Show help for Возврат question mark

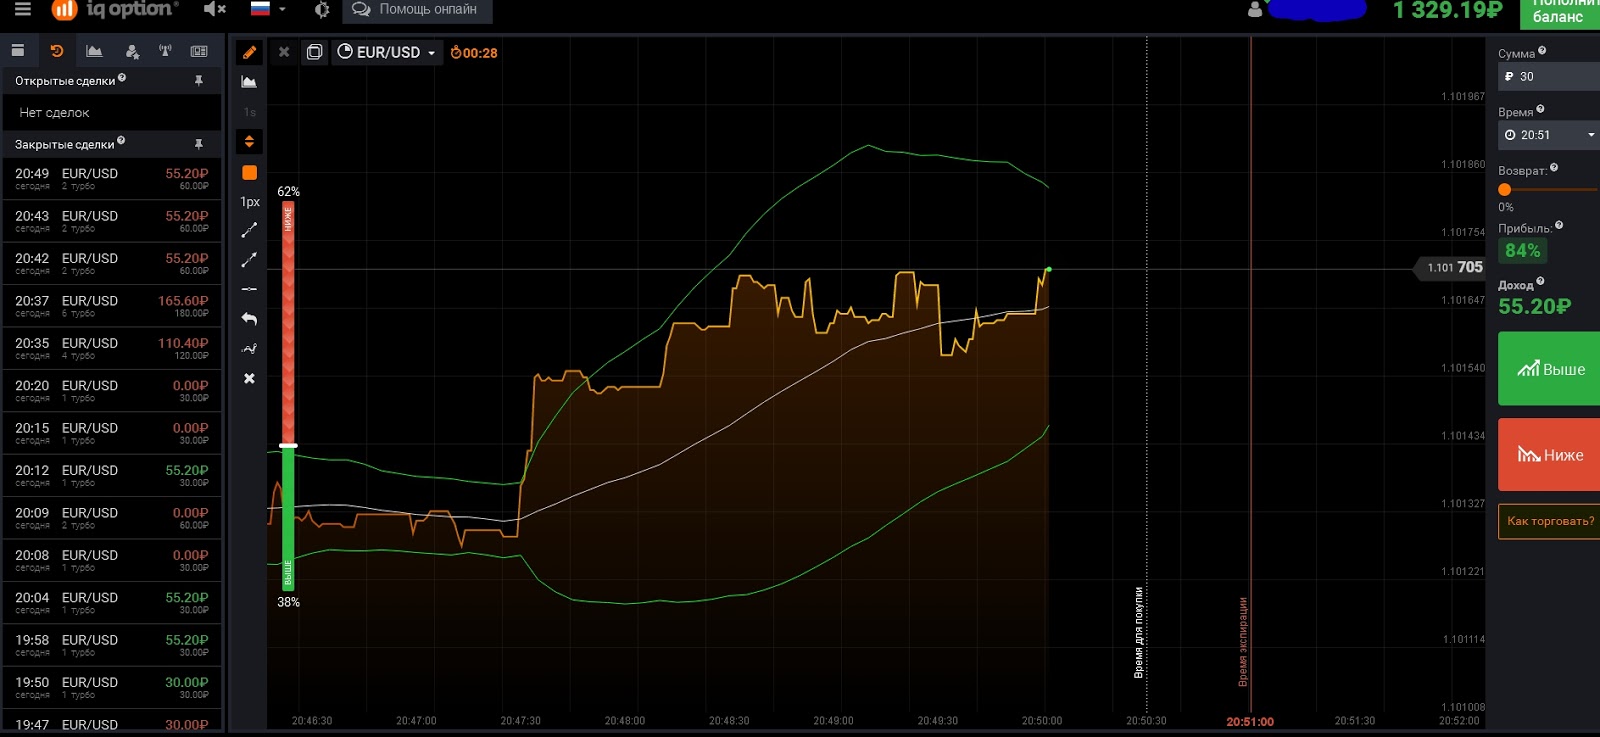pyautogui.click(x=1554, y=167)
